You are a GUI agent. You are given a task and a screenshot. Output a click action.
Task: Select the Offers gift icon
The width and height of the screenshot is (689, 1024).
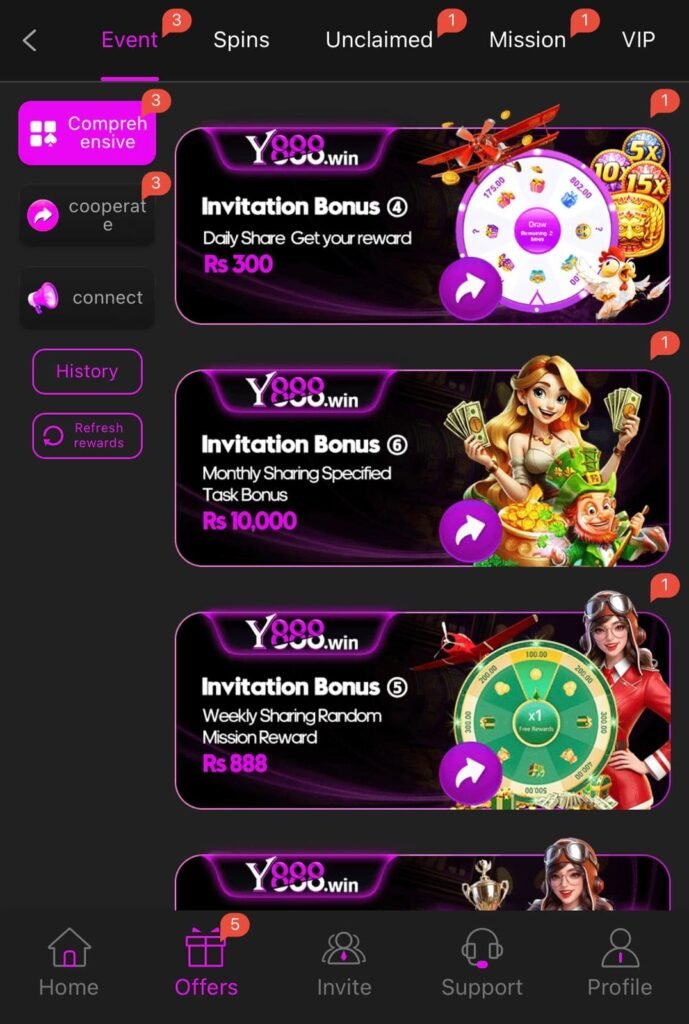pyautogui.click(x=206, y=948)
